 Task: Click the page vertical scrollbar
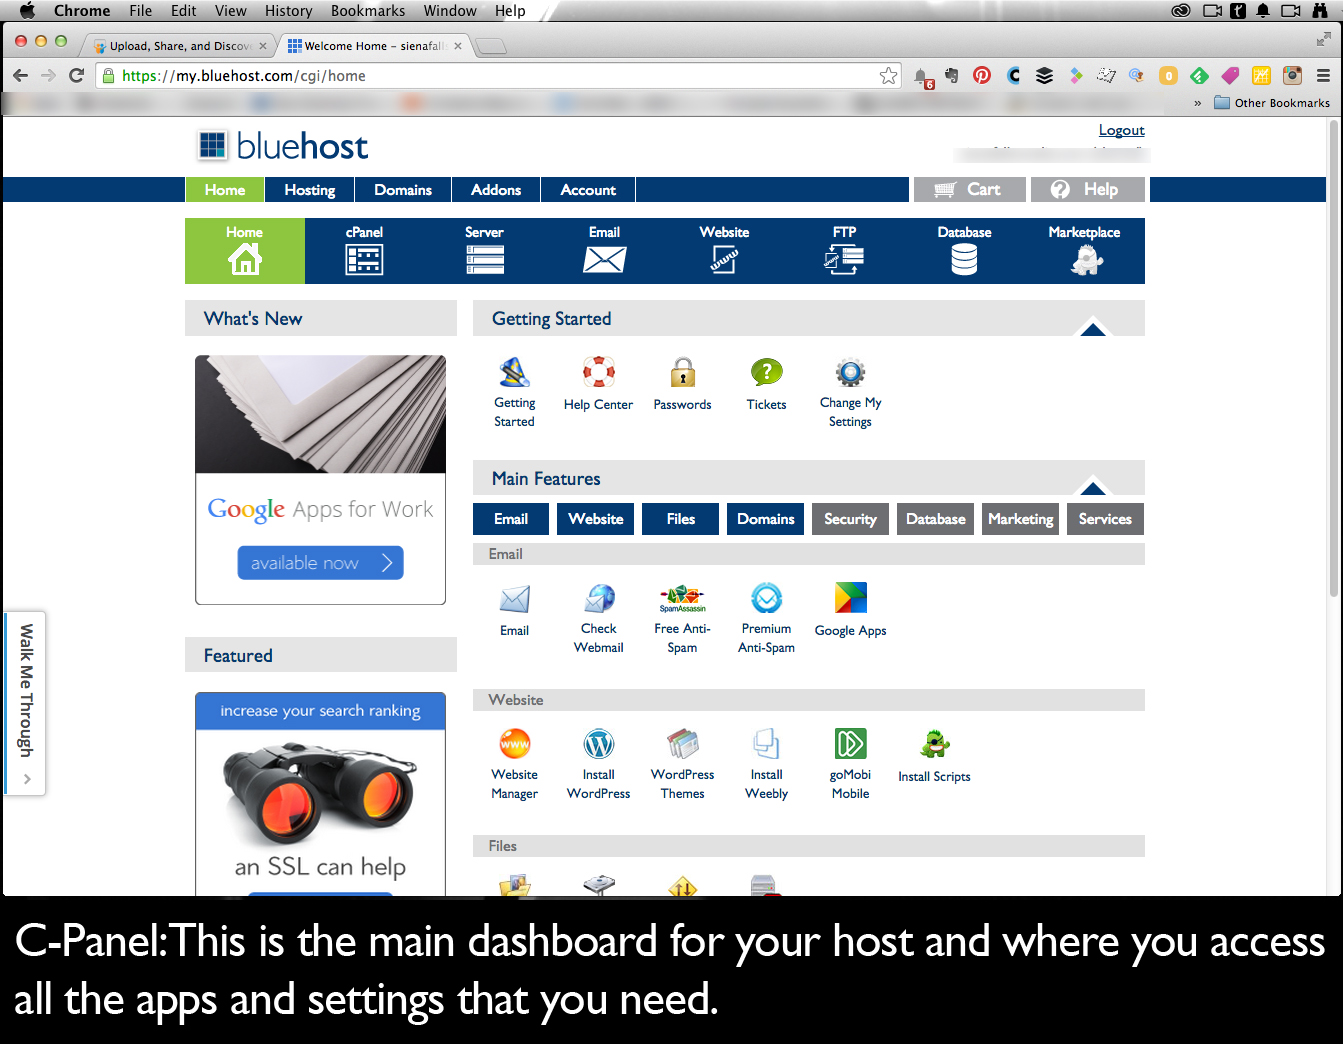1334,360
